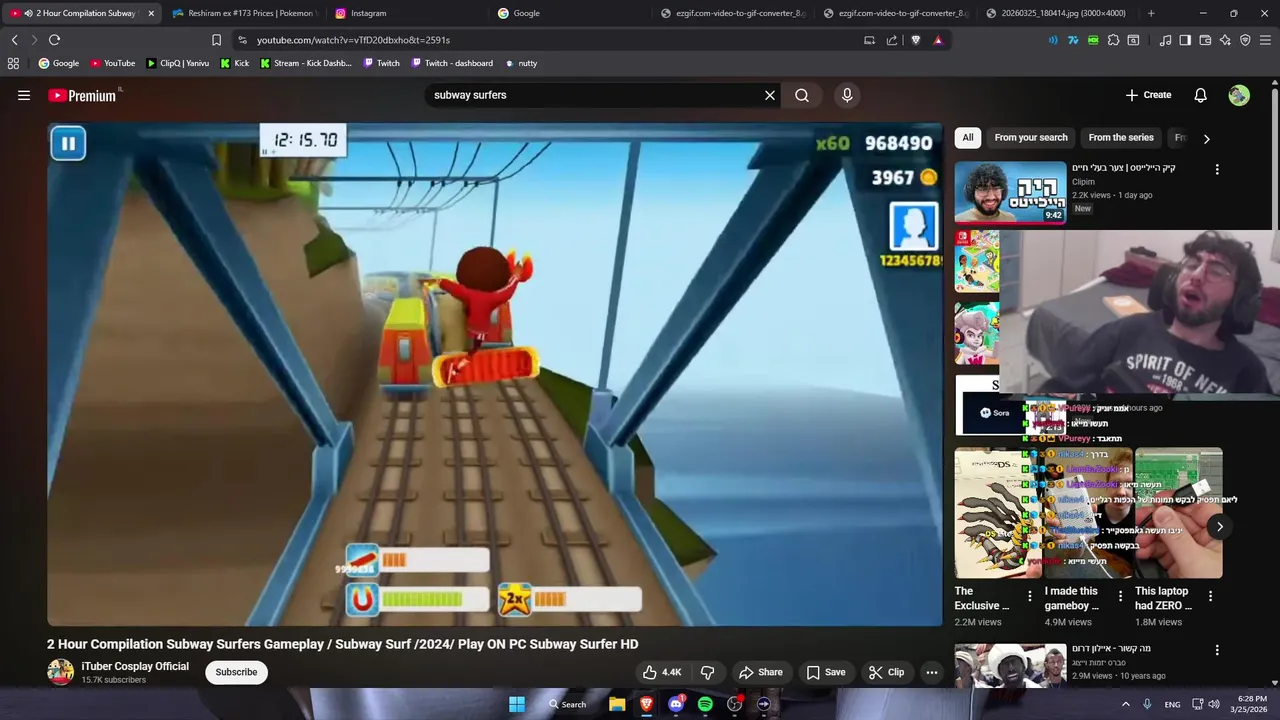The height and width of the screenshot is (720, 1280).
Task: Run search with the magnifier button
Action: 802,95
